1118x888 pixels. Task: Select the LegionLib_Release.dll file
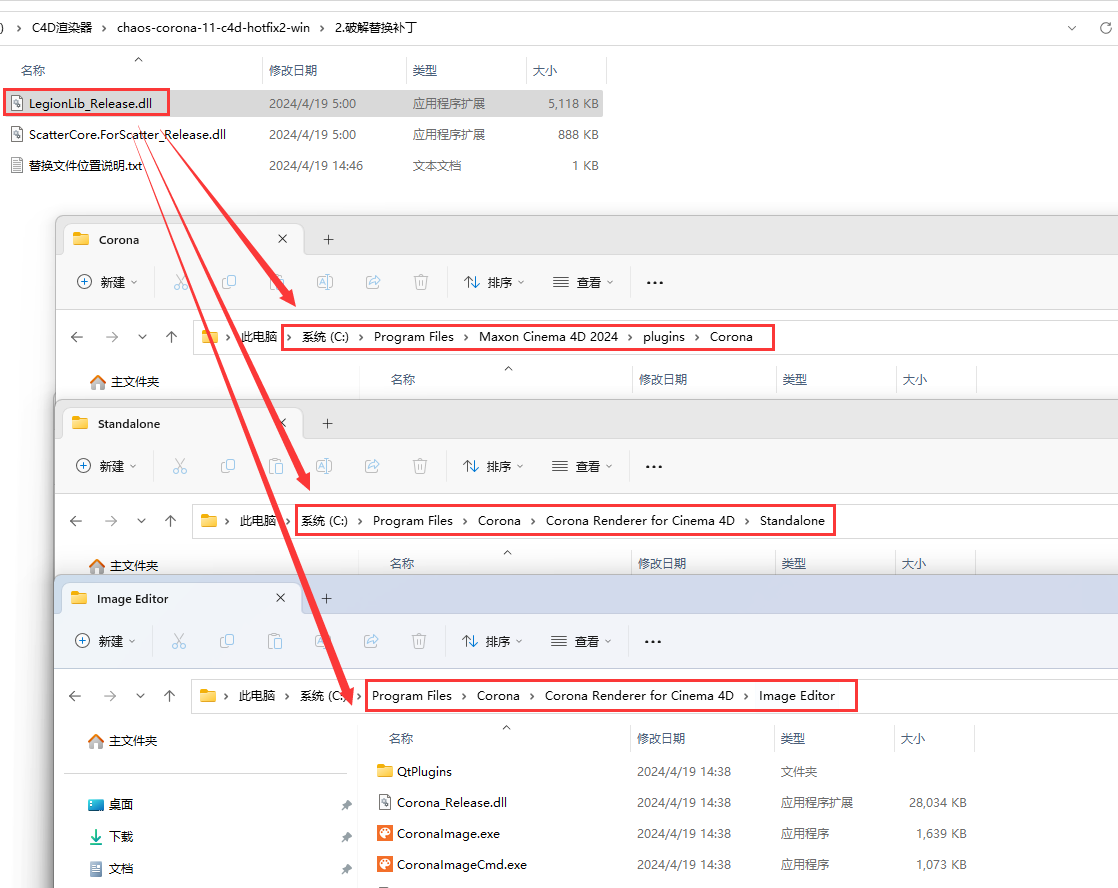point(90,103)
